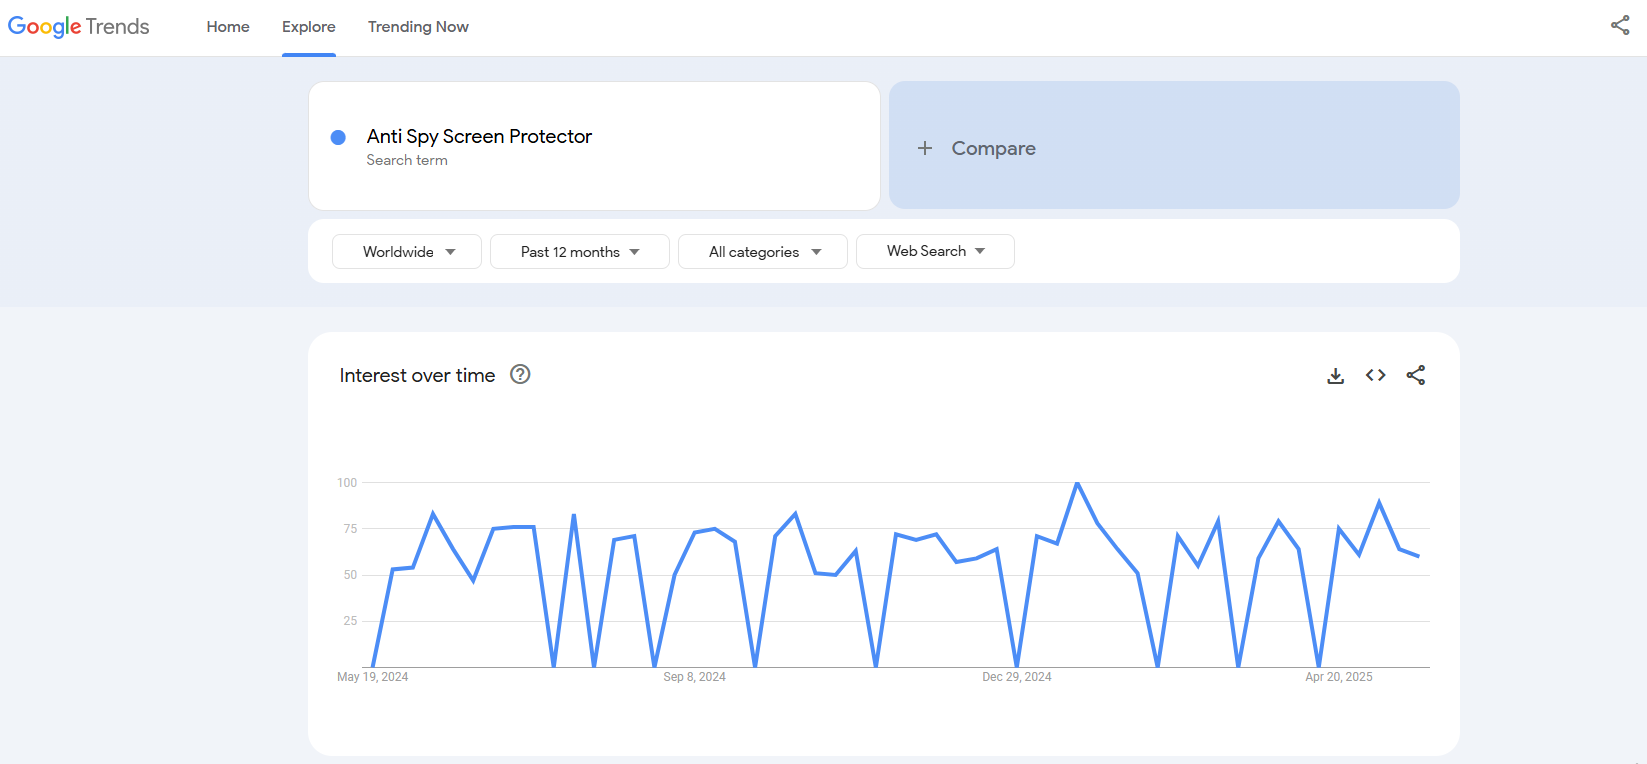Click the Apr 20, 2025 axis label

pyautogui.click(x=1339, y=677)
